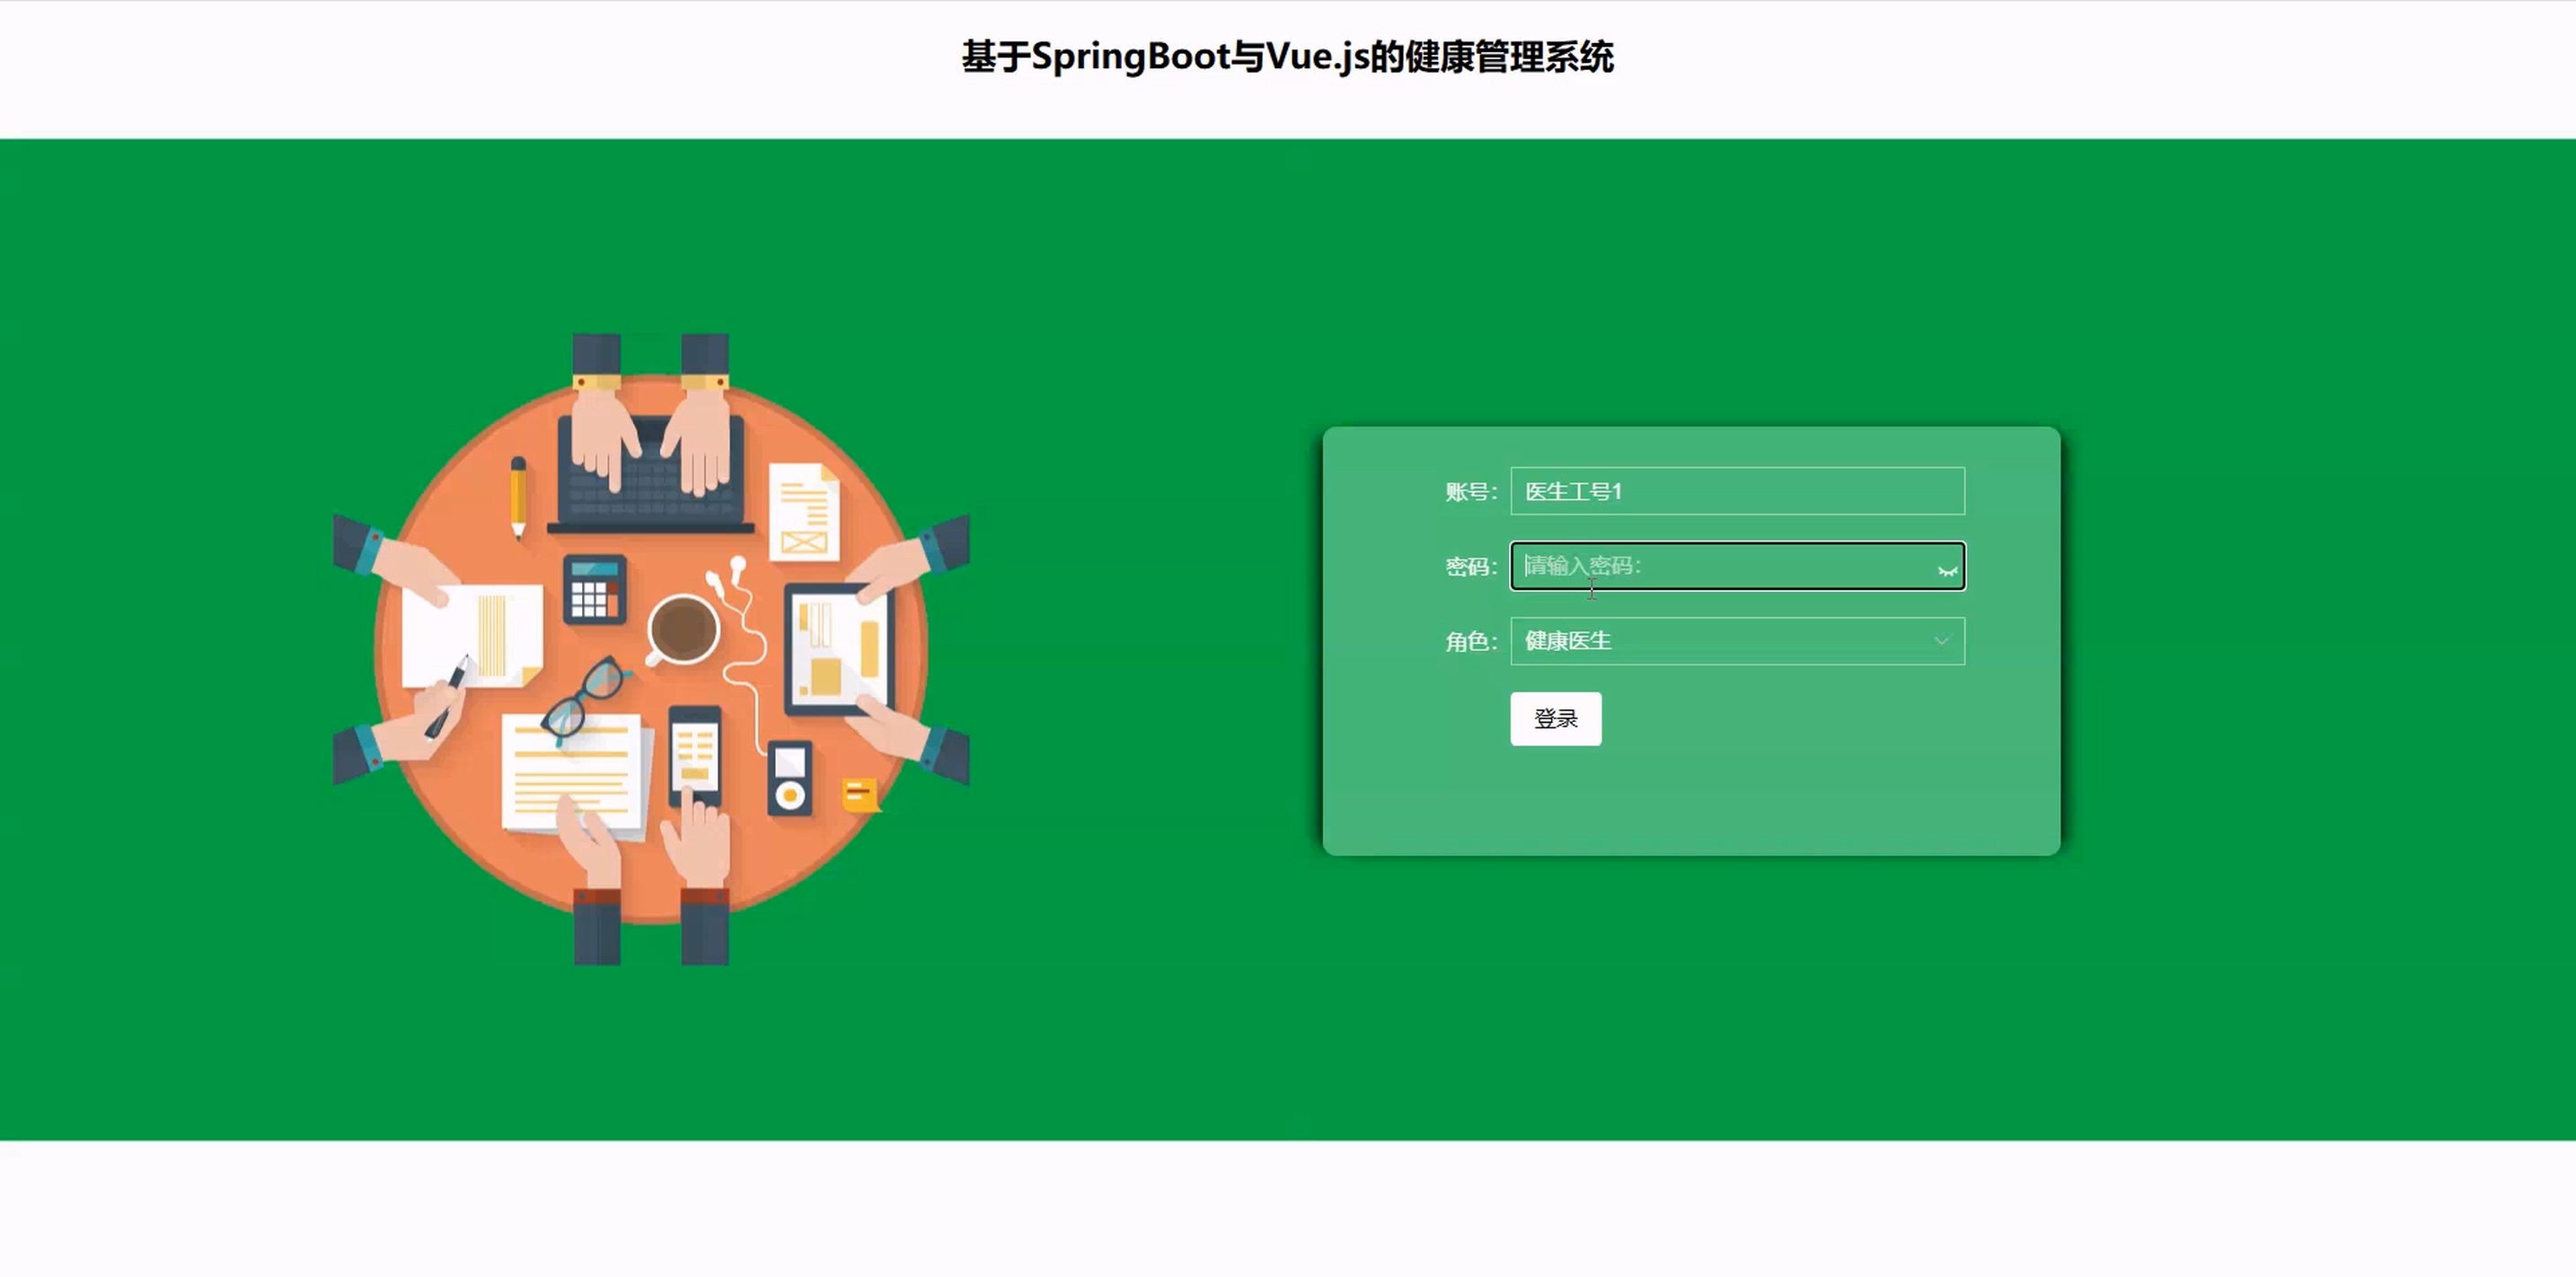
Task: Click the smartphone in the illustration
Action: click(x=694, y=755)
